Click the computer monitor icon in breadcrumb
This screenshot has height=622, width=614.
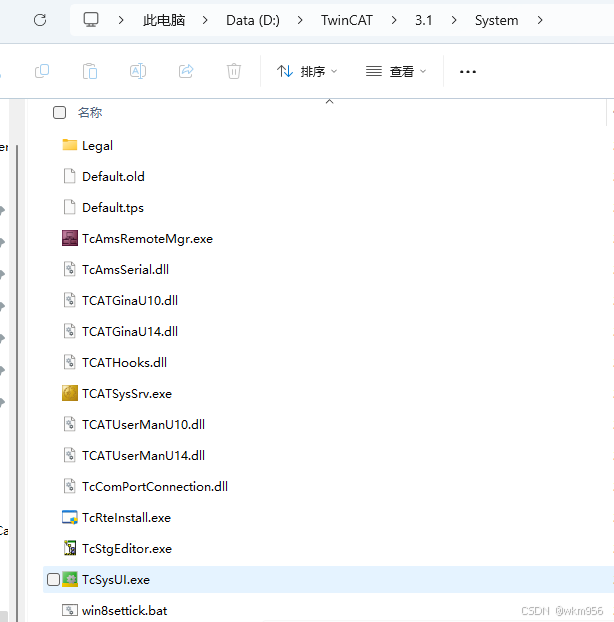click(91, 19)
